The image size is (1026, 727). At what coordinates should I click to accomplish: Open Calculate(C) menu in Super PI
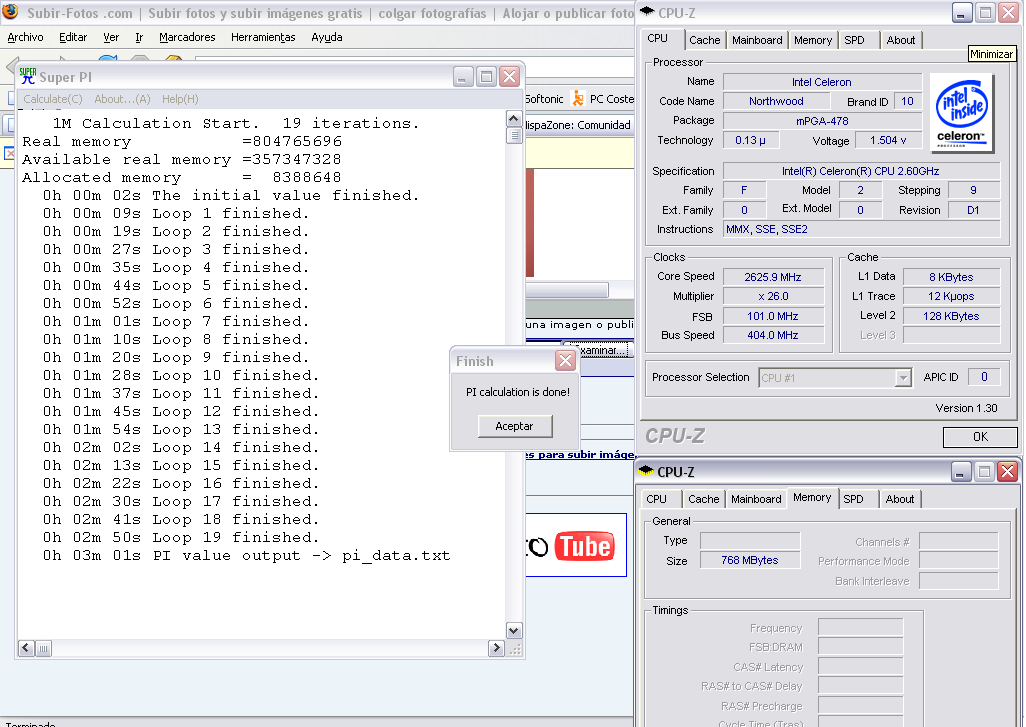point(53,99)
